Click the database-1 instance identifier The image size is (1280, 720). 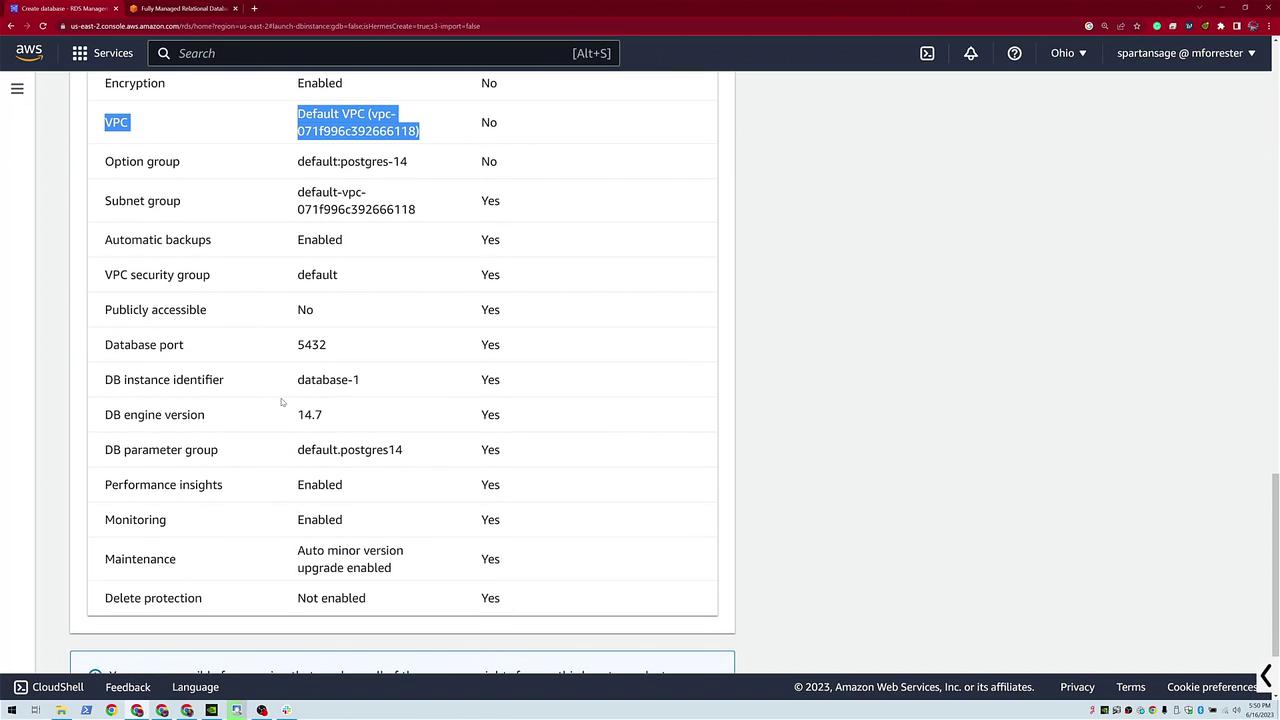pyautogui.click(x=328, y=380)
